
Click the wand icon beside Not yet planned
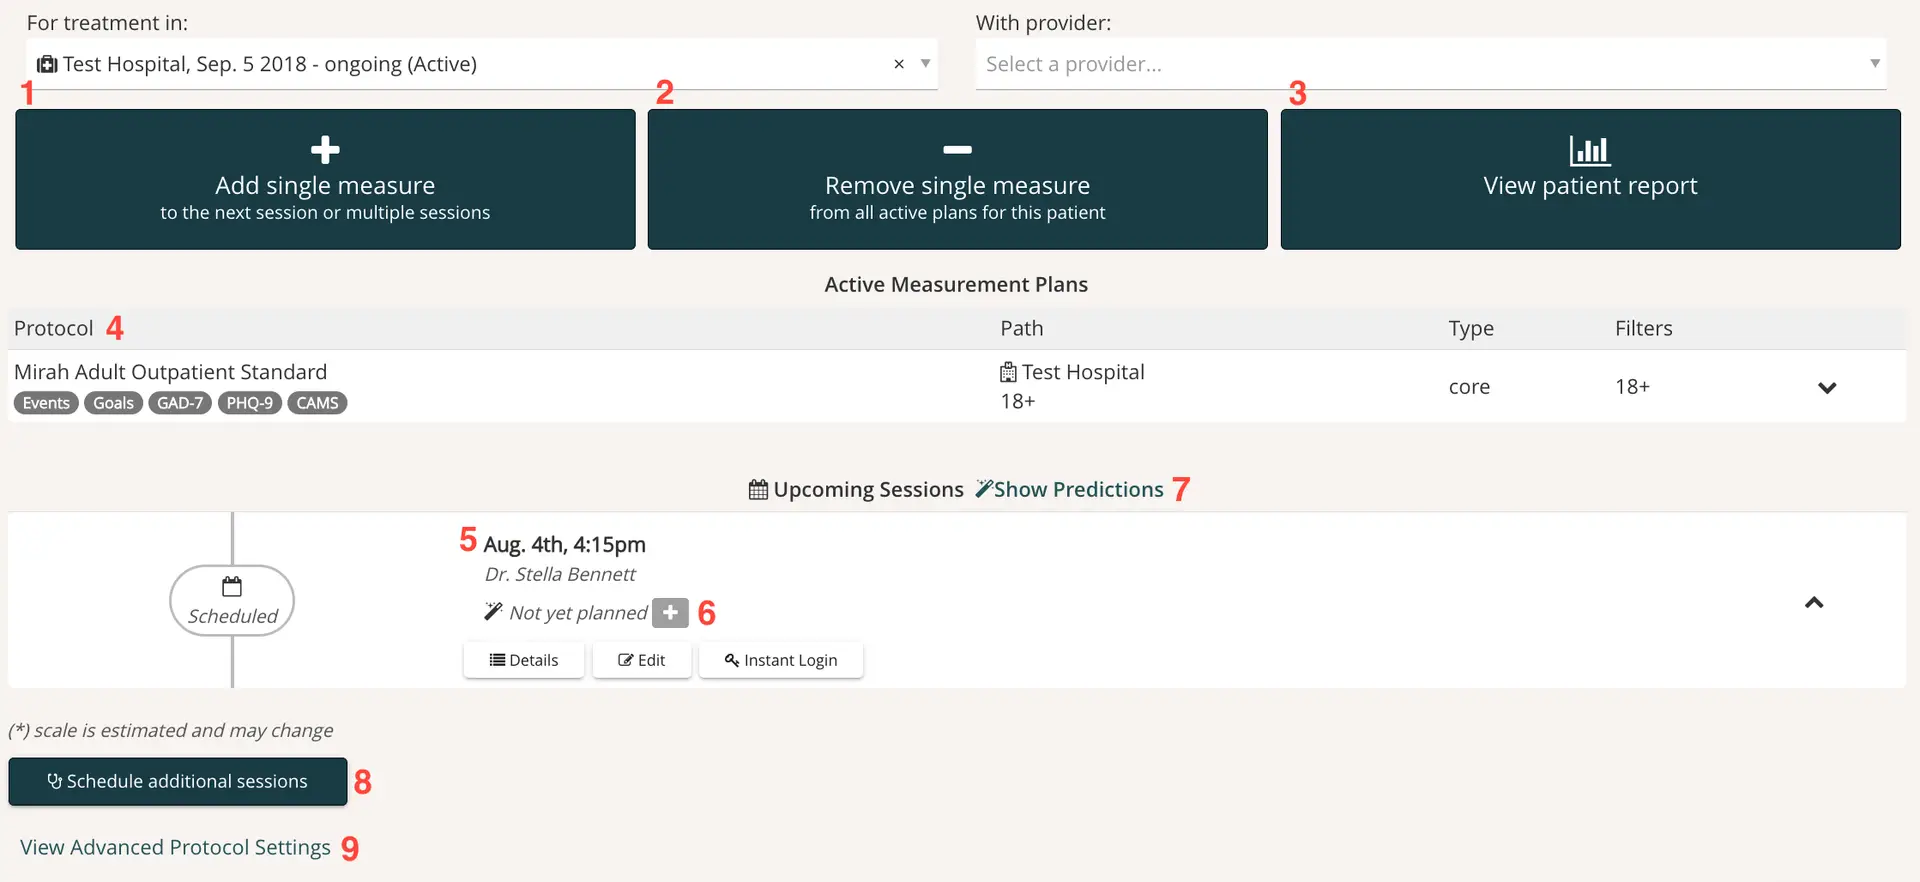click(493, 611)
